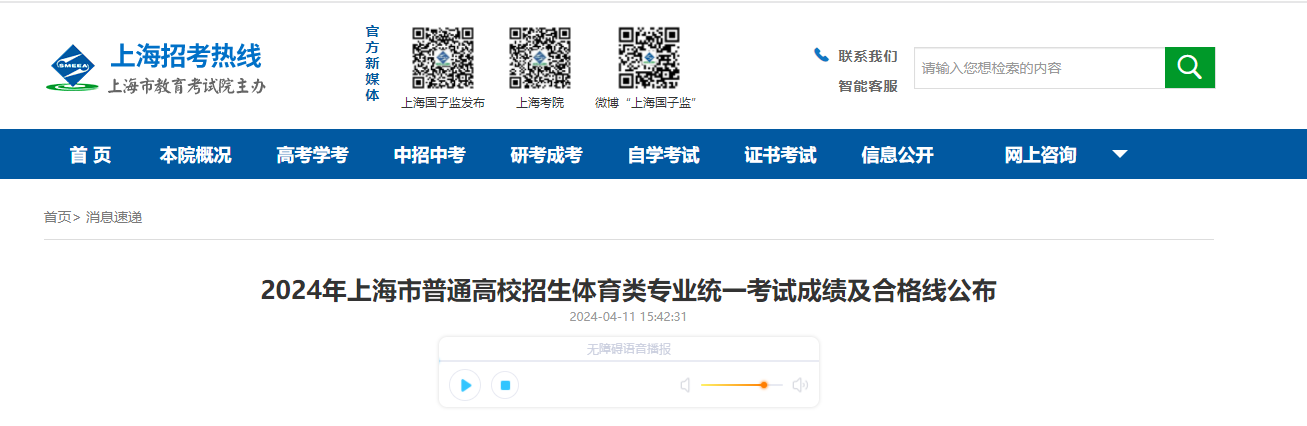
Task: Click the green search magnifier button
Action: pos(1189,67)
